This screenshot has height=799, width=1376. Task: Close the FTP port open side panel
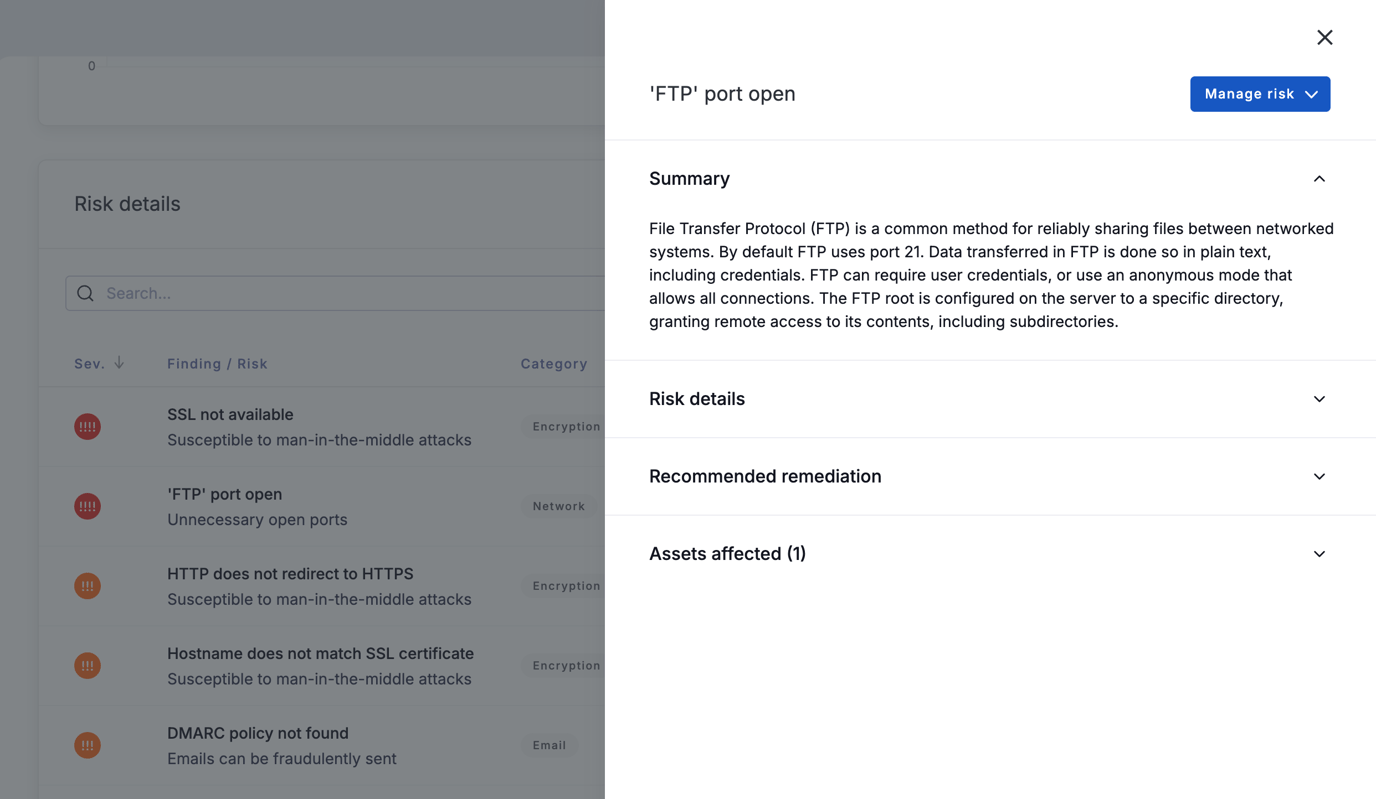1324,37
